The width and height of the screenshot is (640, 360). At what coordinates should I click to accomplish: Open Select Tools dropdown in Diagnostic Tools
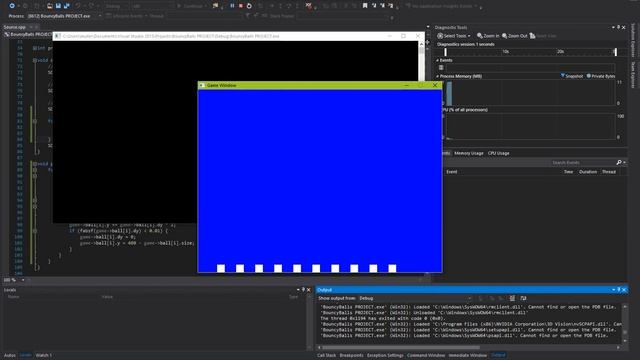pos(453,36)
